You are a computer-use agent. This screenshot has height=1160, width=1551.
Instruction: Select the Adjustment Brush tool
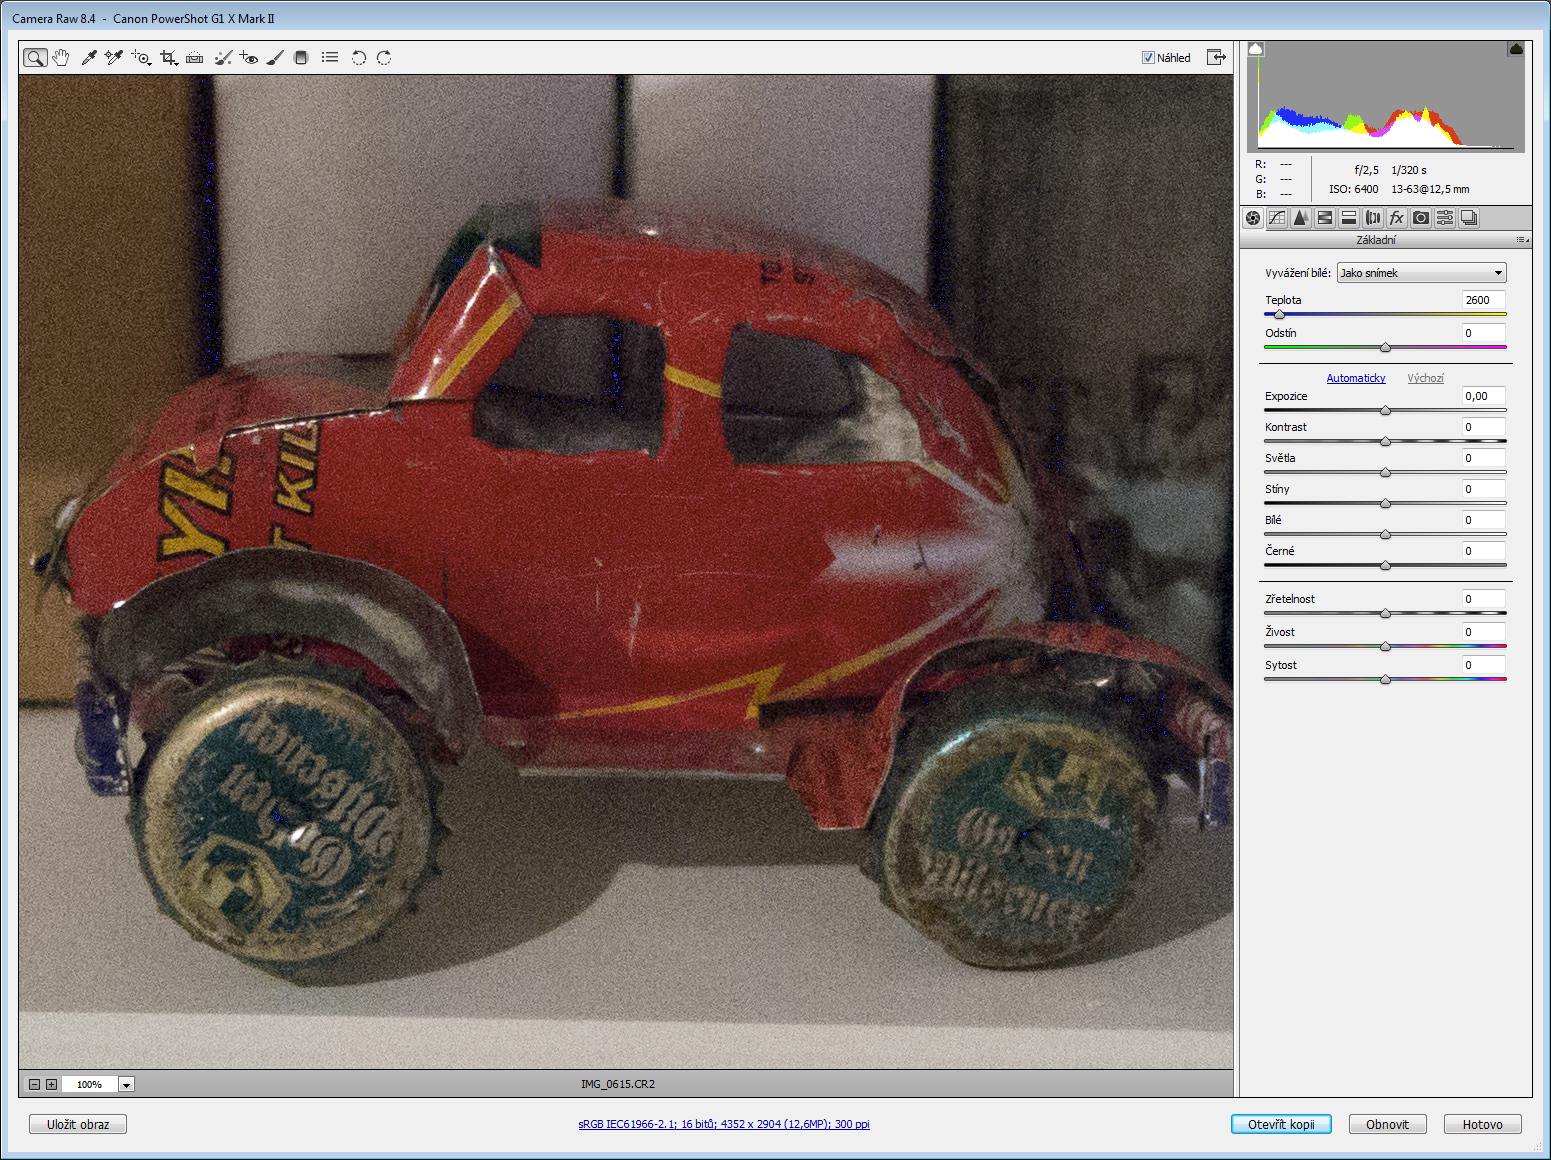pyautogui.click(x=275, y=58)
